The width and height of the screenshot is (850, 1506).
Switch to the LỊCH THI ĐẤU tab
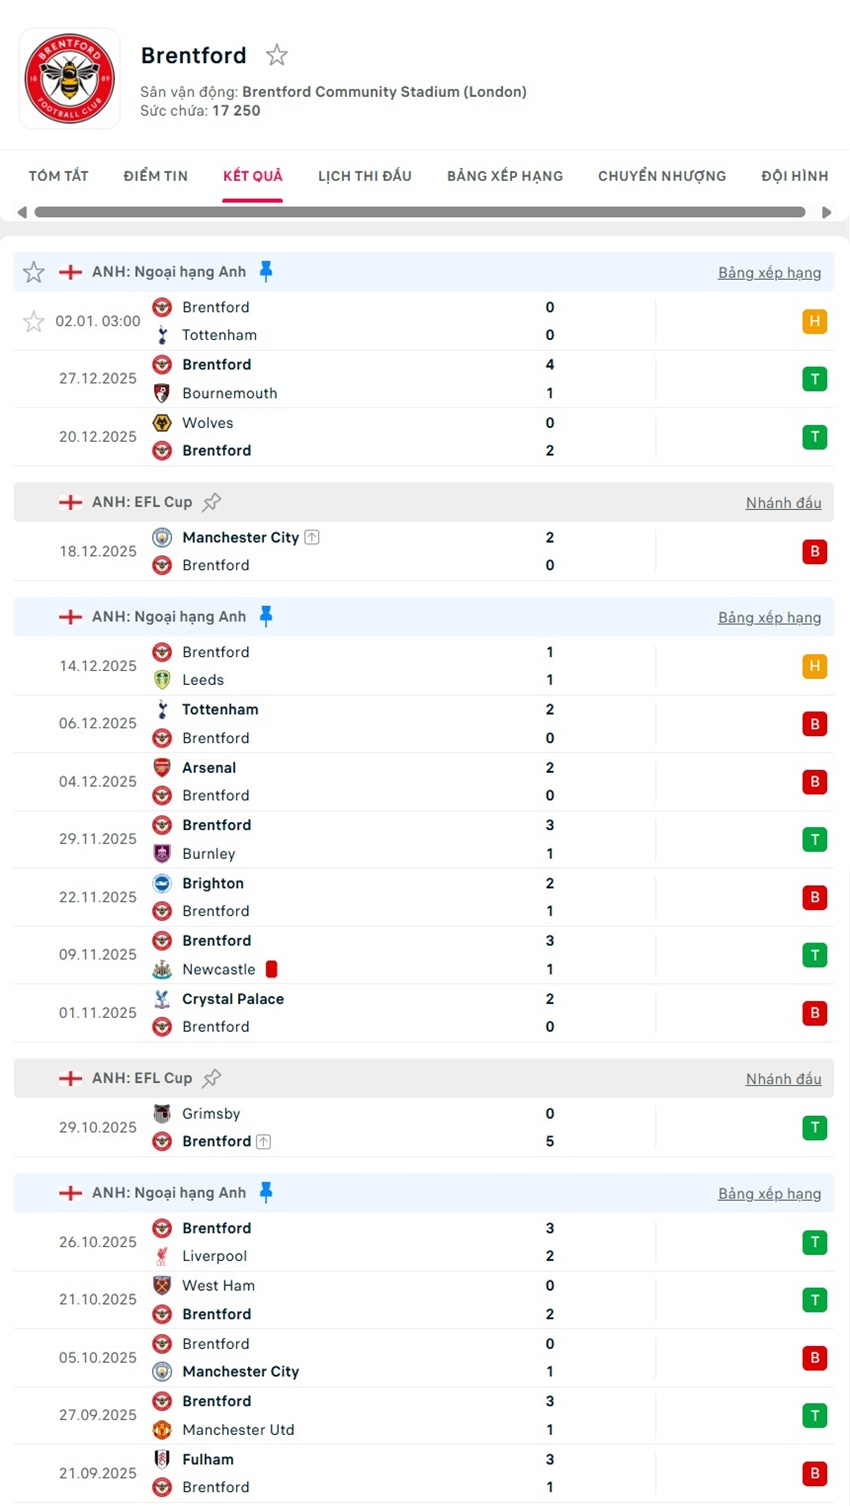tap(364, 175)
